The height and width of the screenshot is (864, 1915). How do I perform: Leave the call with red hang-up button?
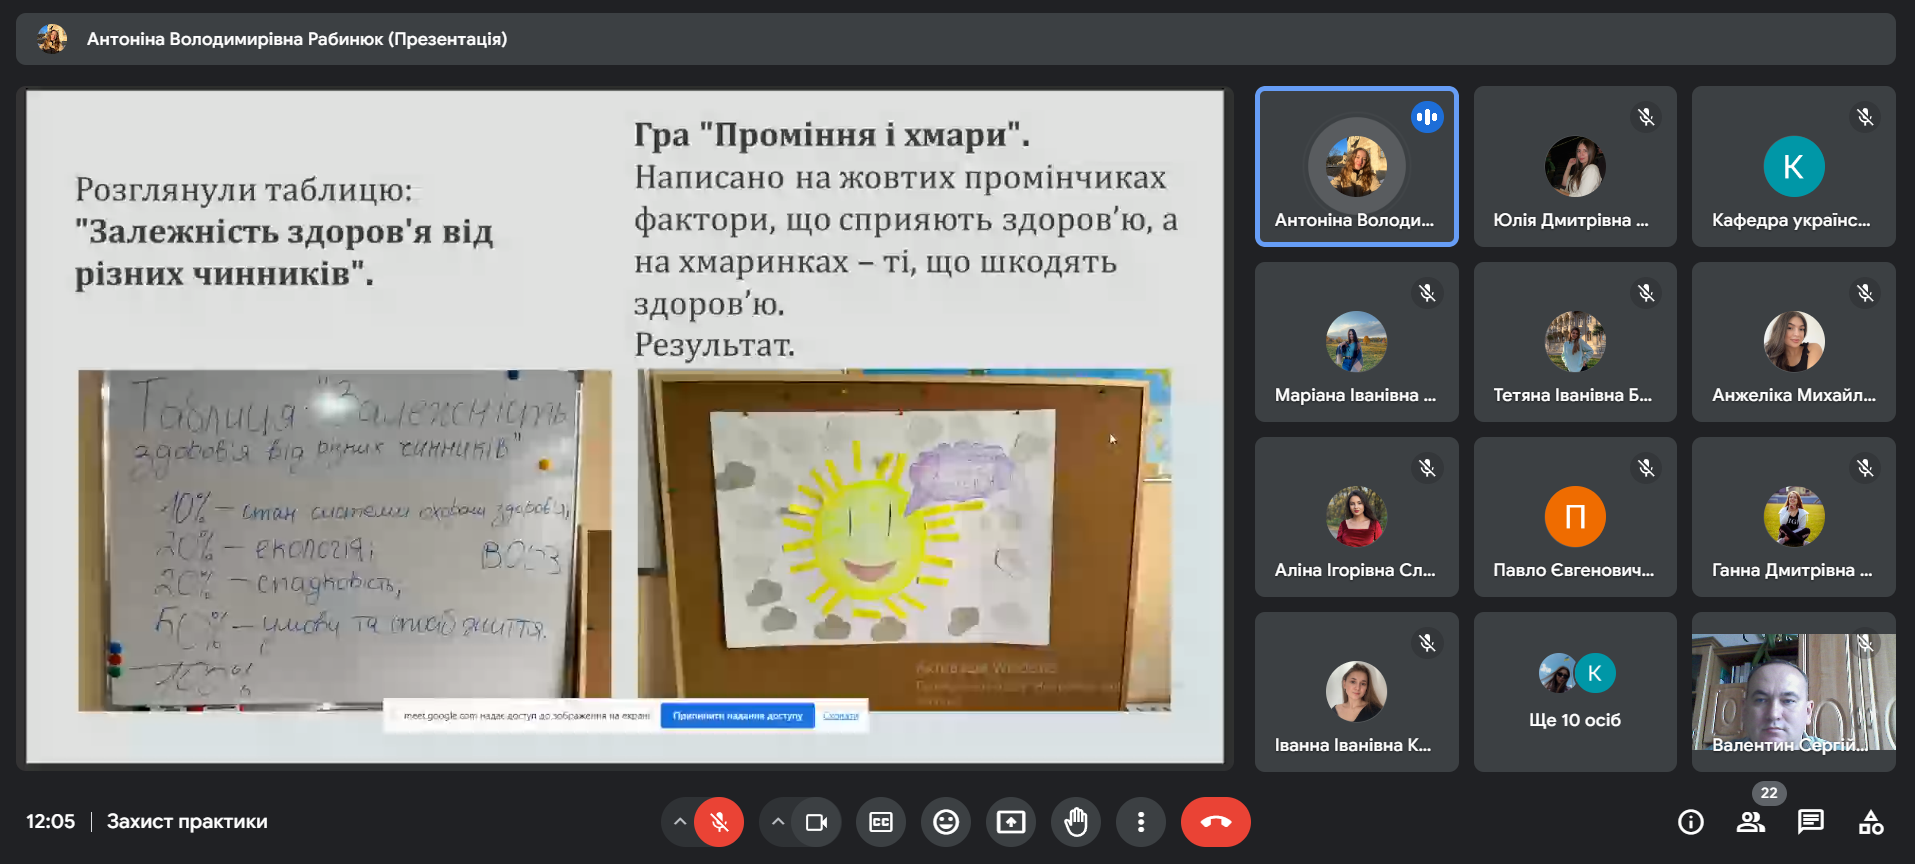tap(1216, 822)
